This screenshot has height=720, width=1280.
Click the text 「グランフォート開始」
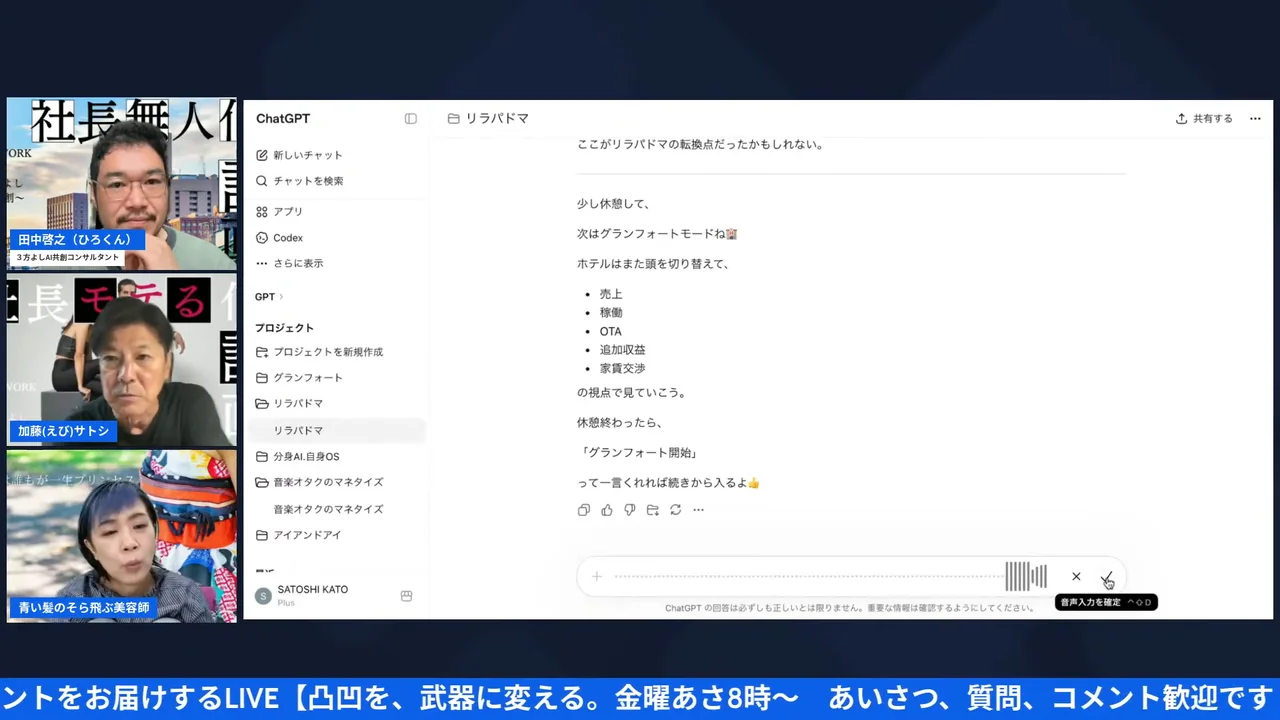tap(640, 453)
